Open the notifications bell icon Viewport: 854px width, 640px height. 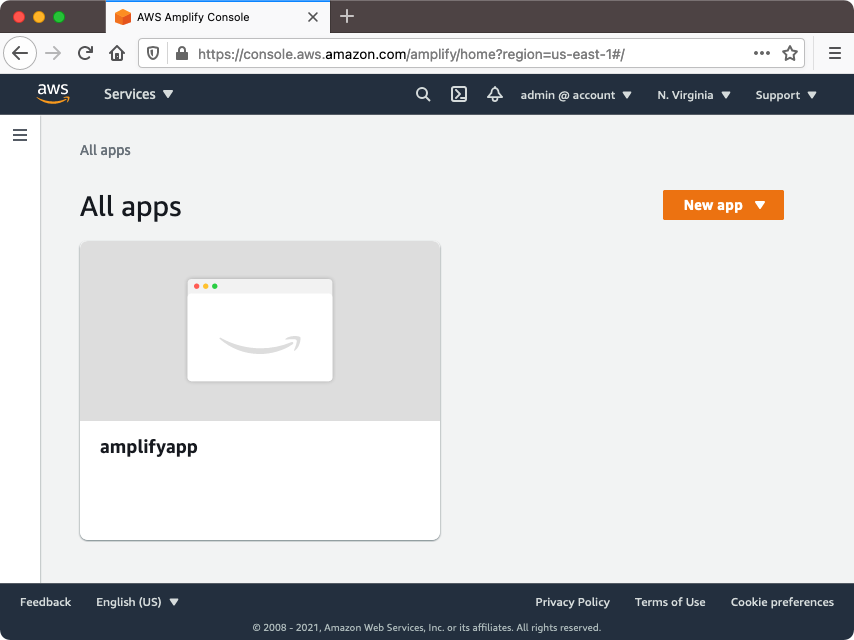495,95
